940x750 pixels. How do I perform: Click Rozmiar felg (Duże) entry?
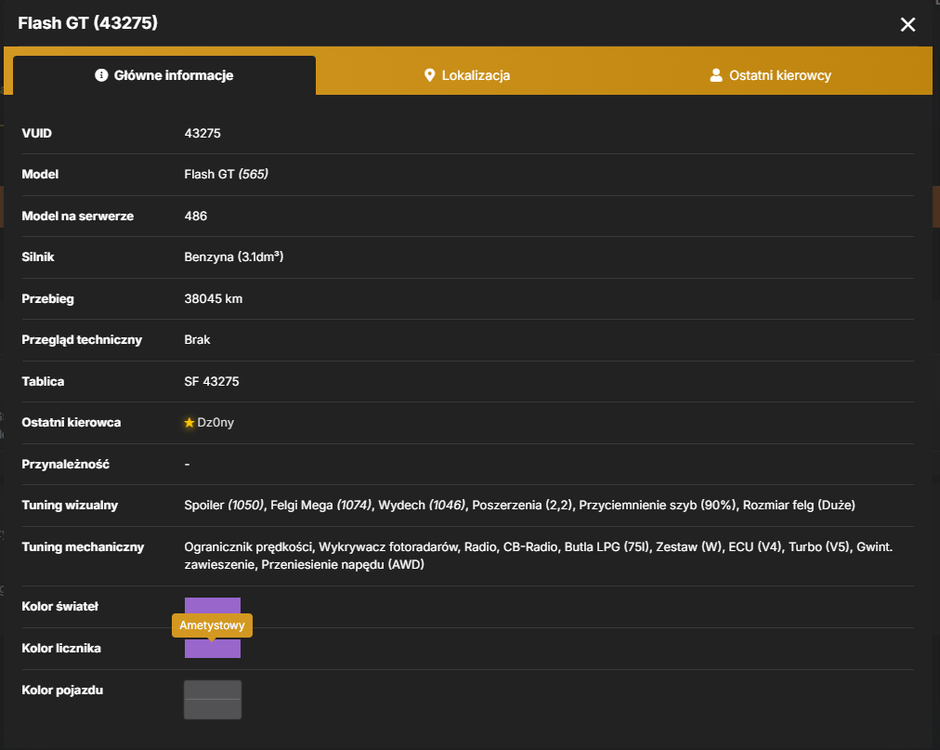[x=799, y=505]
